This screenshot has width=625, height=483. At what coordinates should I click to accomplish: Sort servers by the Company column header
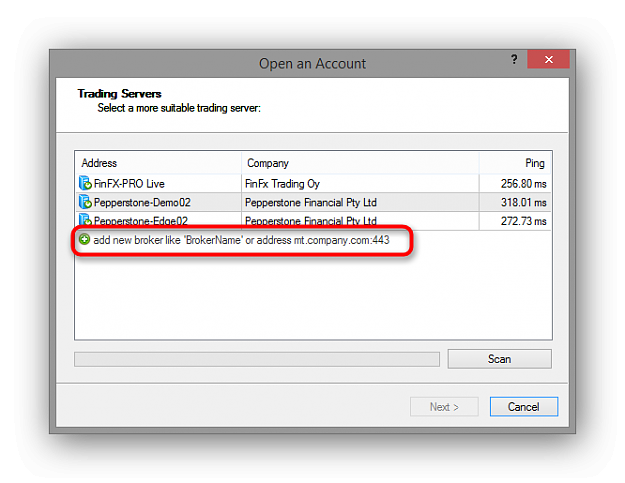click(x=360, y=163)
